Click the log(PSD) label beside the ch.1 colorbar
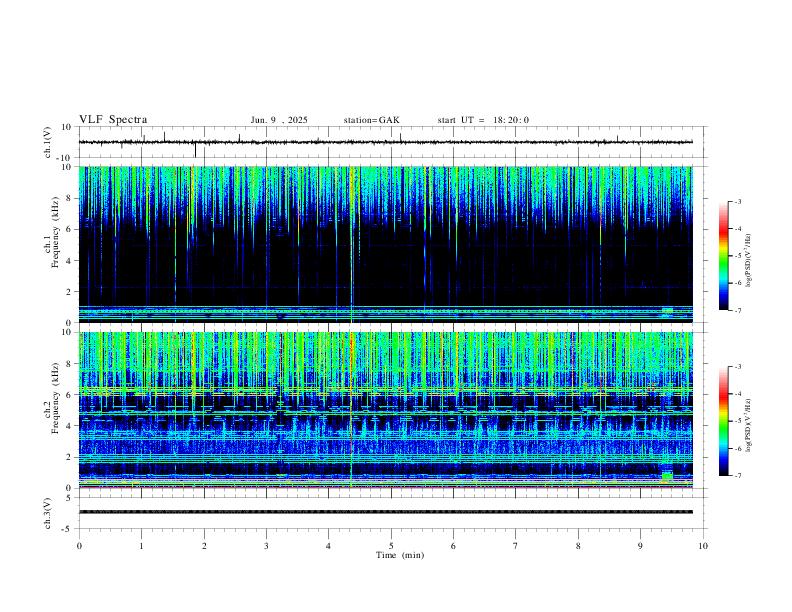The width and height of the screenshot is (792, 612). (x=748, y=261)
